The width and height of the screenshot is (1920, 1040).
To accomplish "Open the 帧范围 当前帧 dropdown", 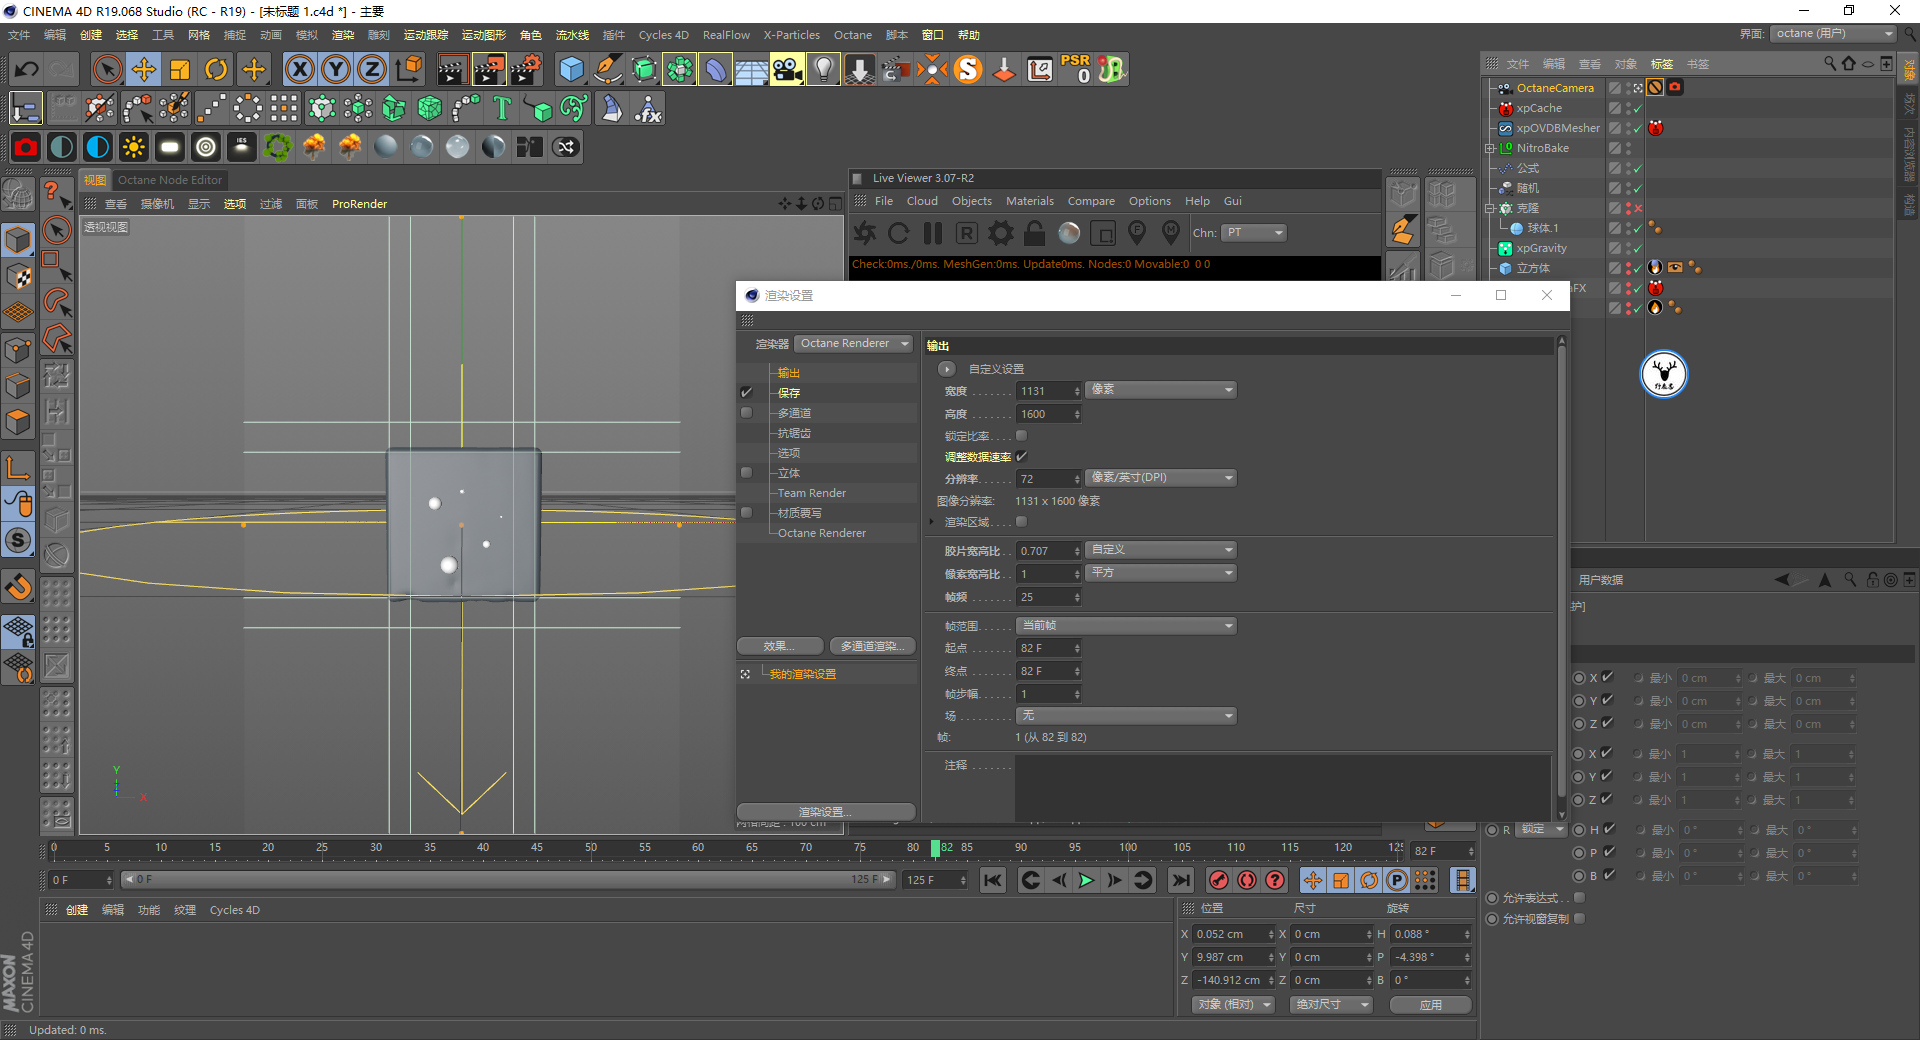I will tap(1126, 625).
